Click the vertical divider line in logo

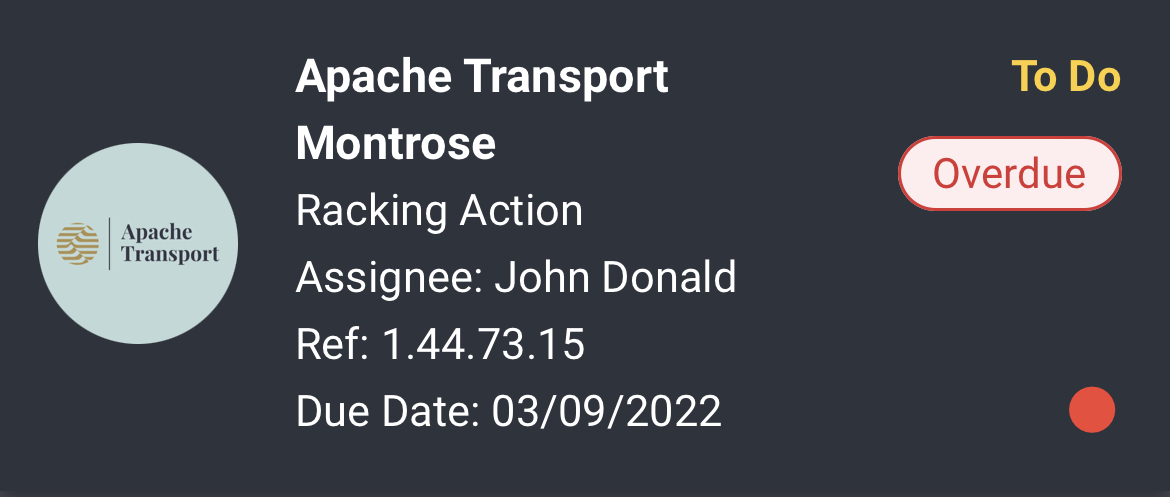tap(109, 244)
